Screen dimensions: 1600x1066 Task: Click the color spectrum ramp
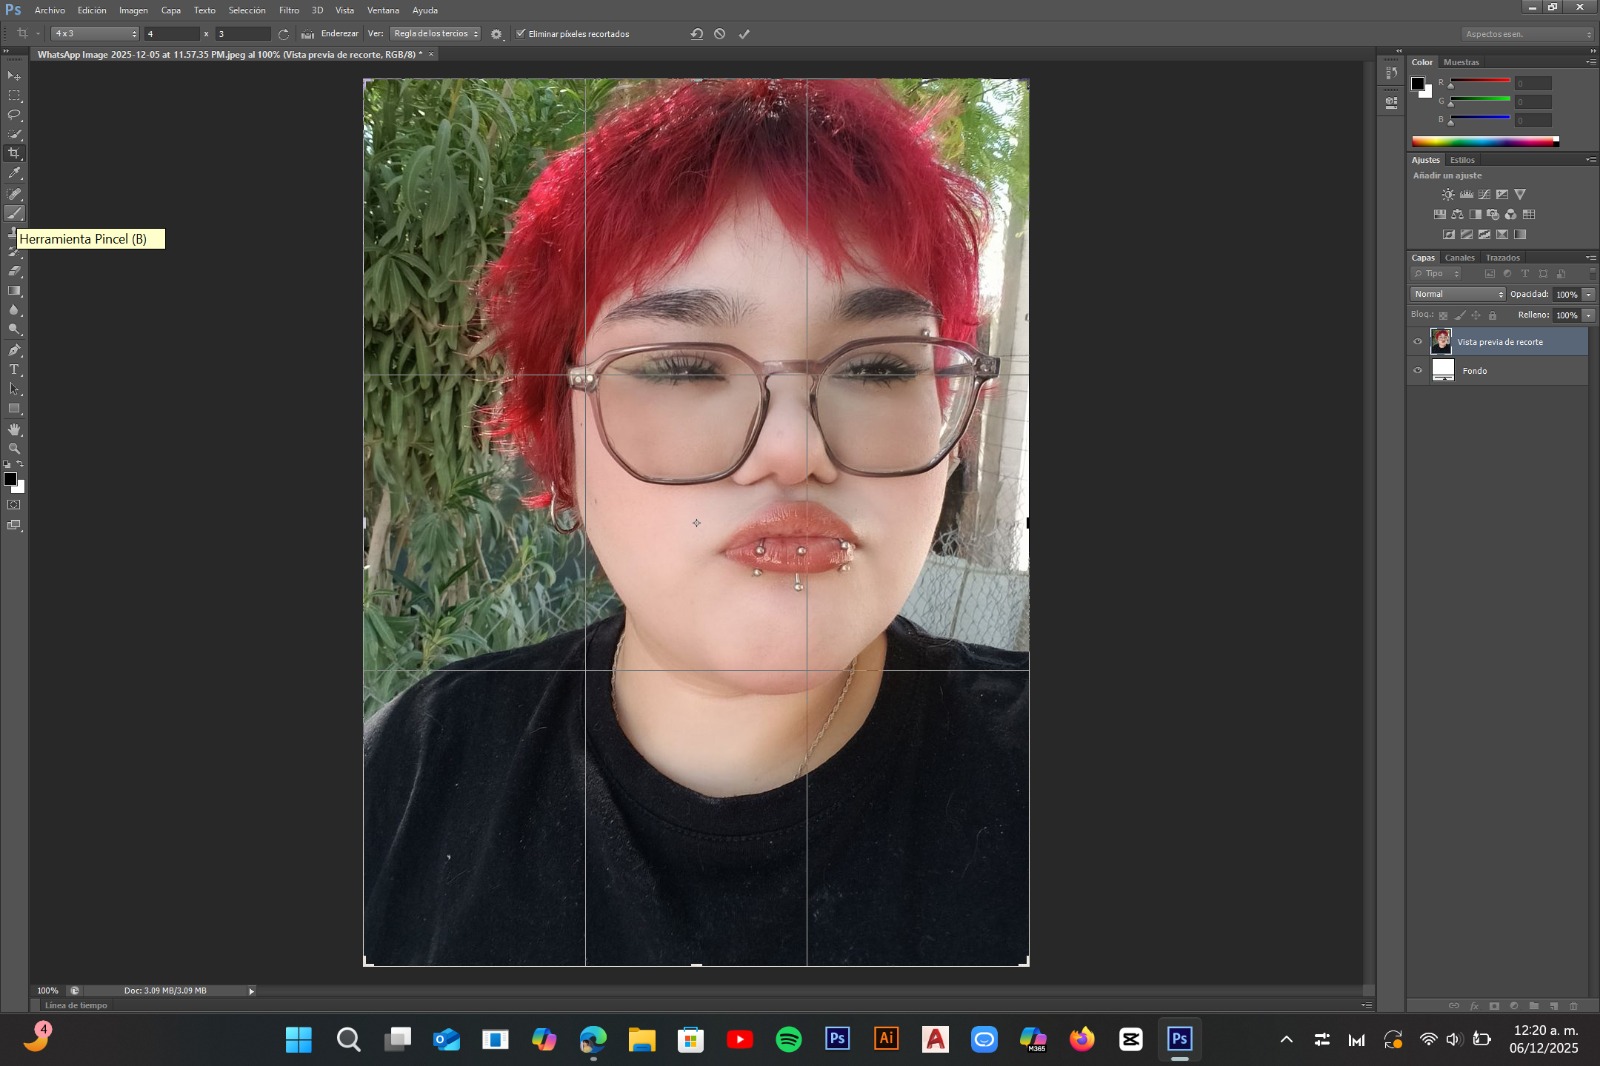coord(1484,142)
